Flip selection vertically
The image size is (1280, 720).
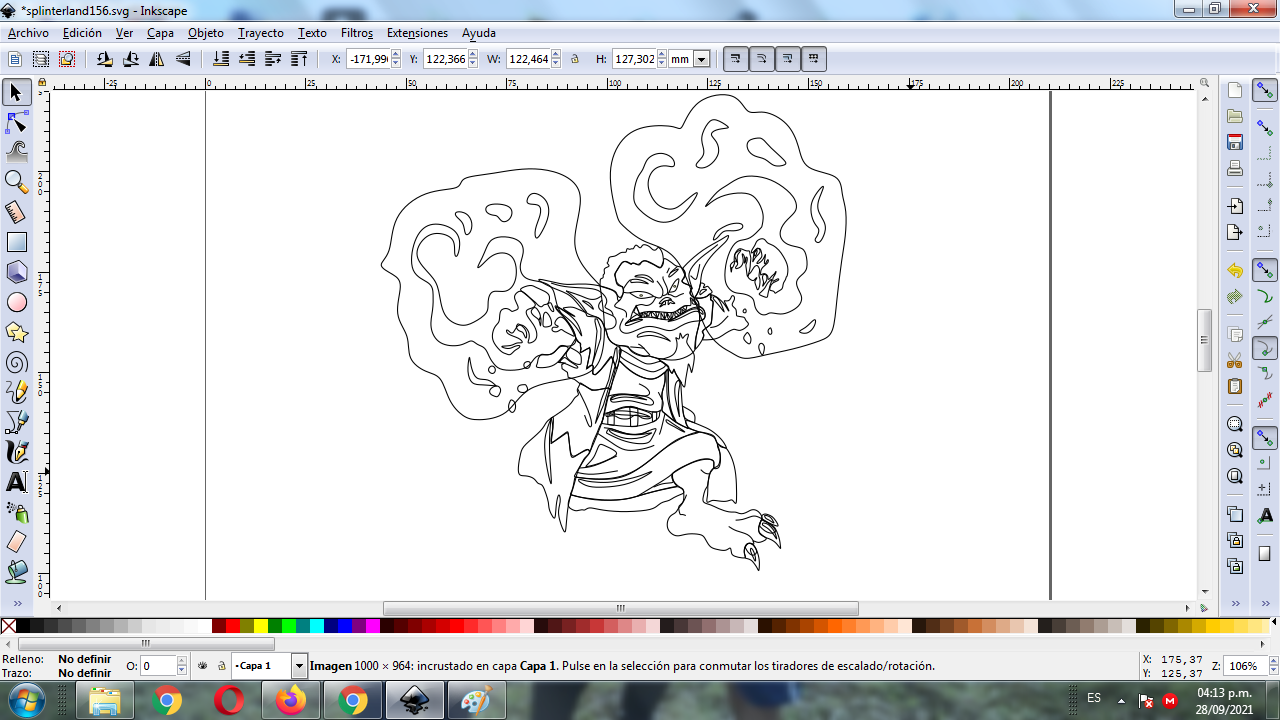pos(183,59)
